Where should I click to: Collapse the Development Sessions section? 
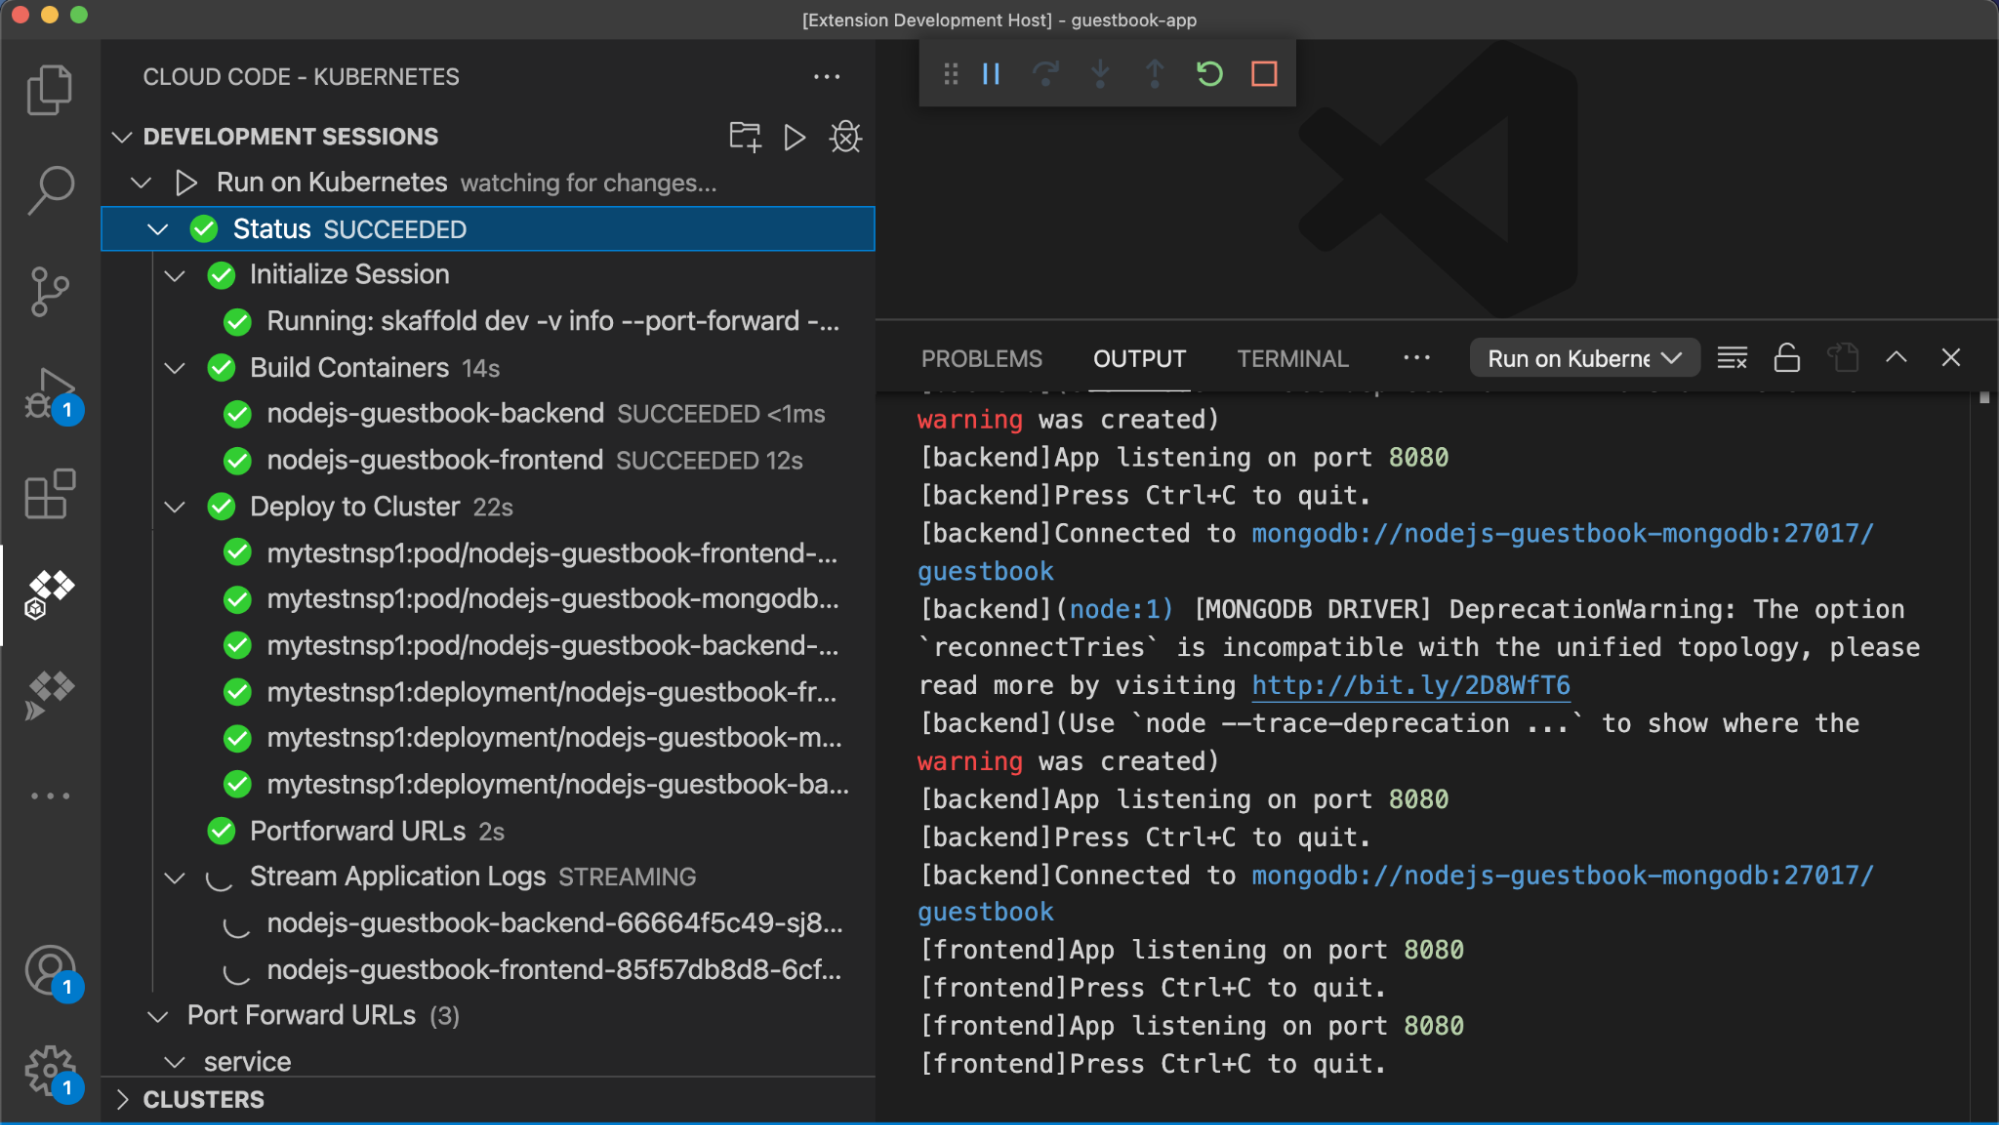[122, 137]
